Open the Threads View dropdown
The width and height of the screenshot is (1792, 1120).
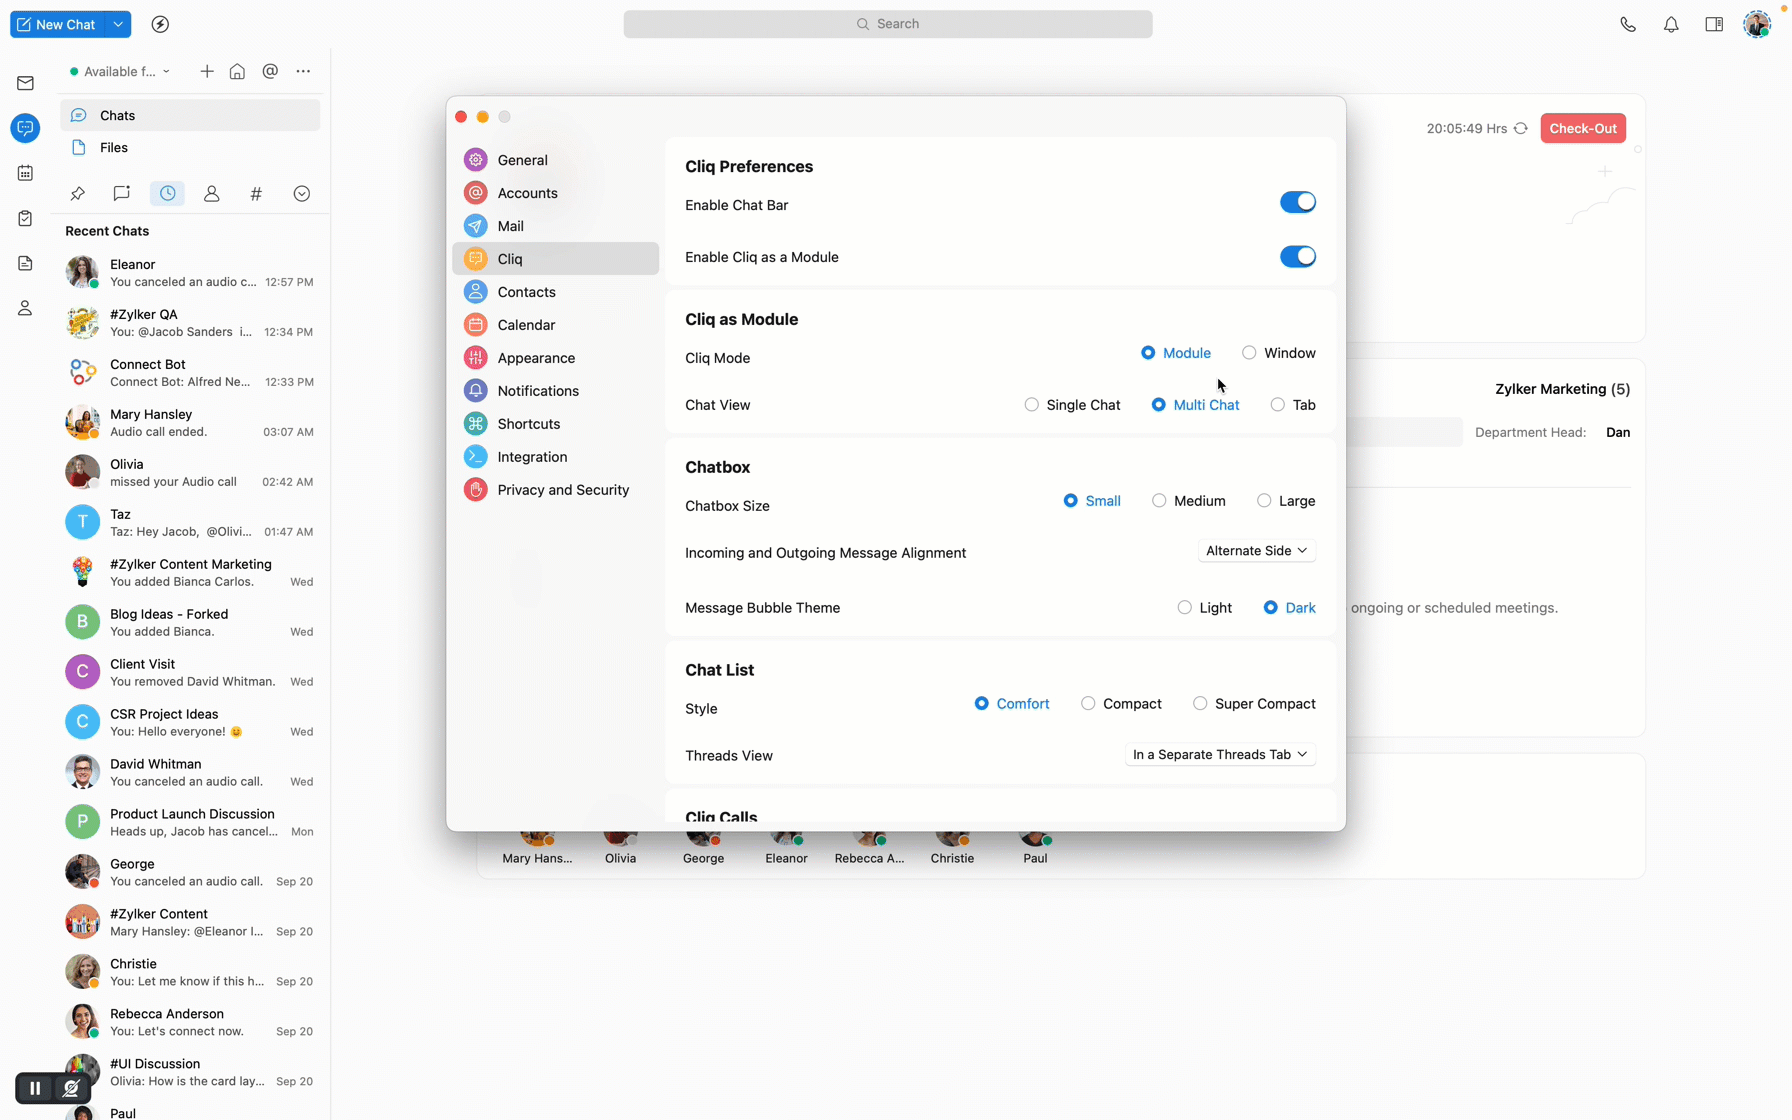coord(1220,755)
